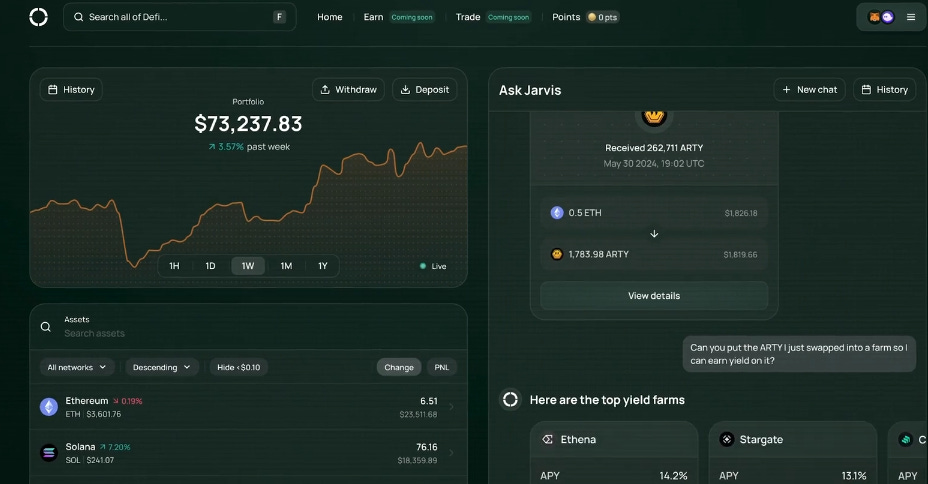The width and height of the screenshot is (928, 484).
Task: Click the Jarvis reply avatar icon
Action: point(510,399)
